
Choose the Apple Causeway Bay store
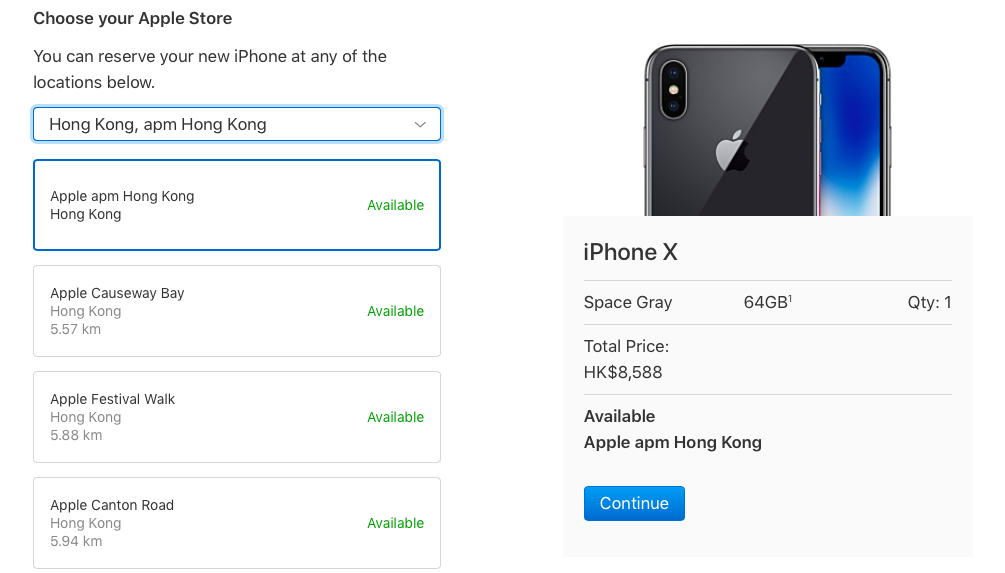click(236, 311)
